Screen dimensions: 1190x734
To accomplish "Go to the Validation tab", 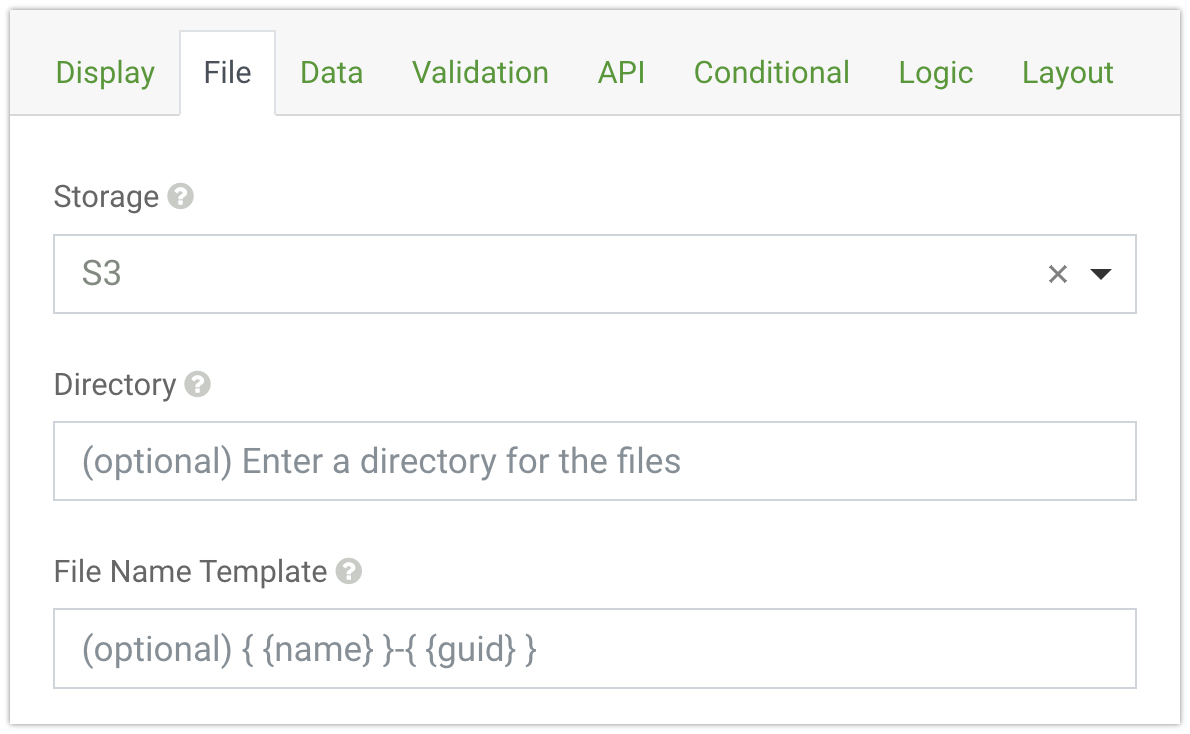I will [x=480, y=73].
